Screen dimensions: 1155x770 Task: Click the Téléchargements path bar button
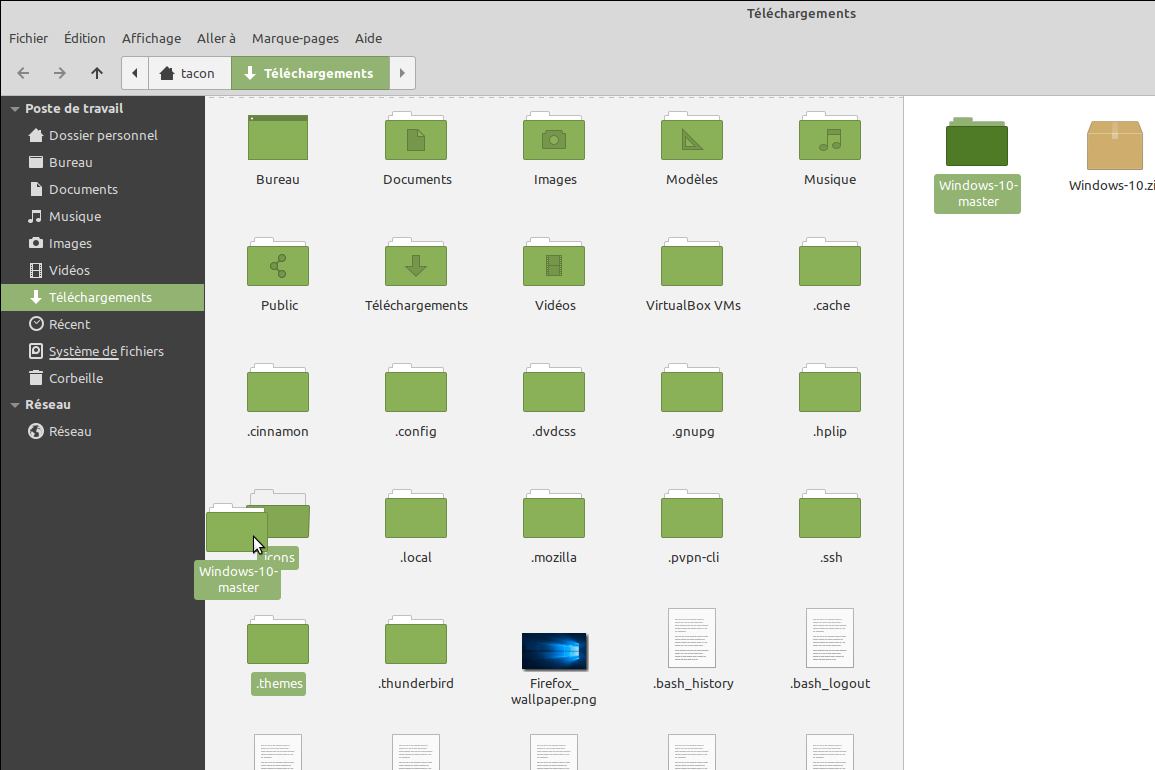click(310, 73)
